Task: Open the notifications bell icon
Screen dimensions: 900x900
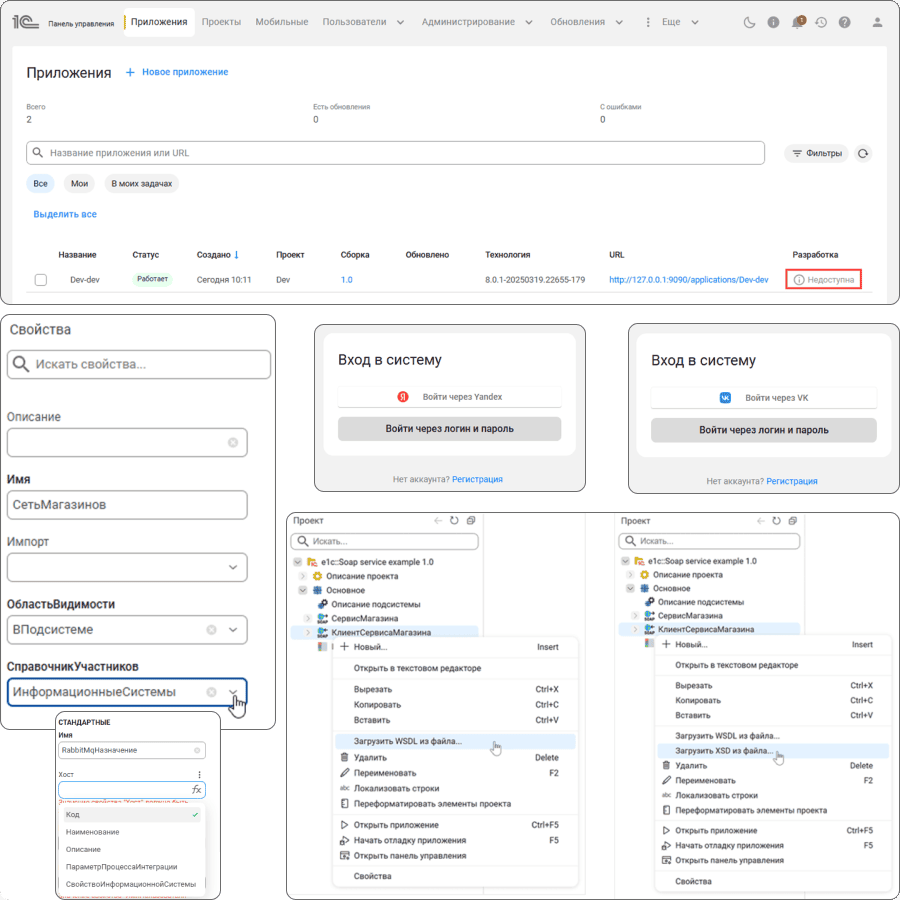Action: coord(797,22)
